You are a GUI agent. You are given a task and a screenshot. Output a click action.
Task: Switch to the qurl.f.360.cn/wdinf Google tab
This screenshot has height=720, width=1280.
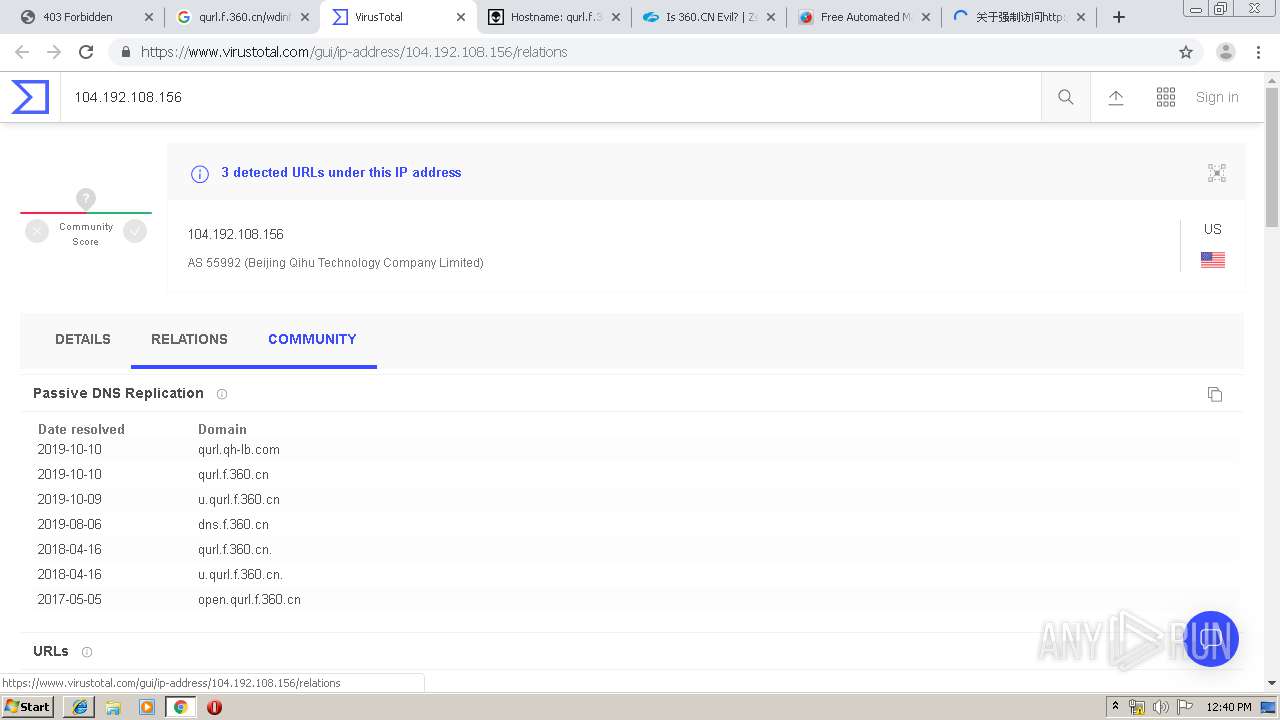coord(245,17)
